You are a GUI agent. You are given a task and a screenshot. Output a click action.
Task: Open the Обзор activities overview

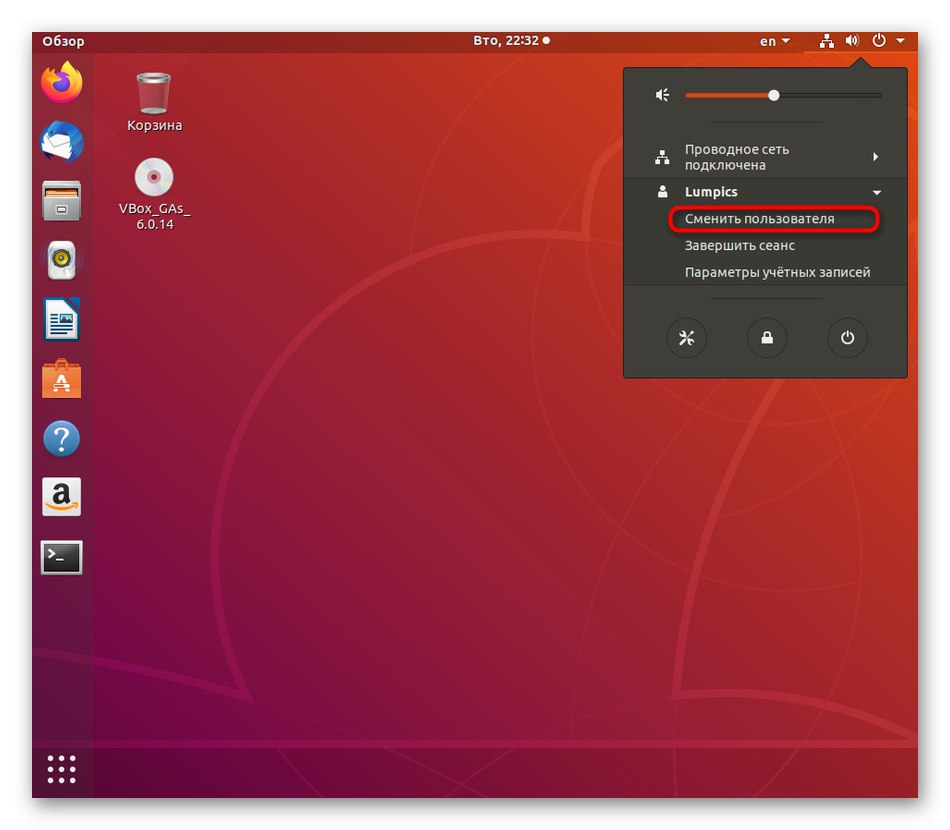(x=63, y=41)
